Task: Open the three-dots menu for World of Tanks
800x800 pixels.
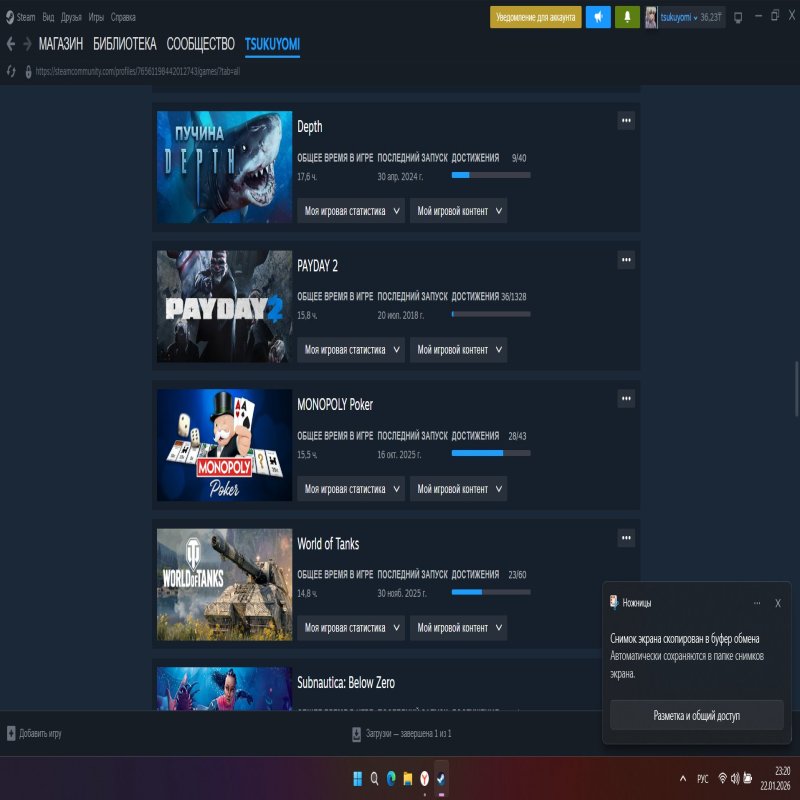Action: pyautogui.click(x=626, y=538)
